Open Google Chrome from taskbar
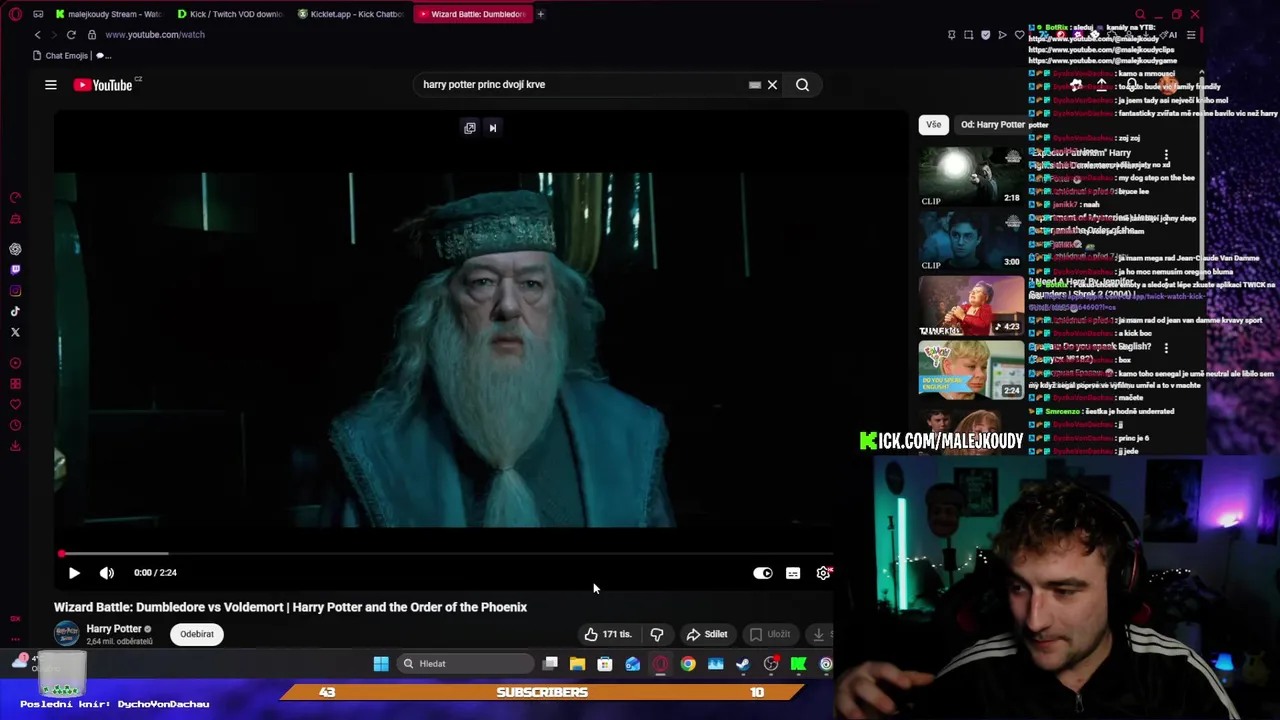1280x720 pixels. (x=688, y=664)
